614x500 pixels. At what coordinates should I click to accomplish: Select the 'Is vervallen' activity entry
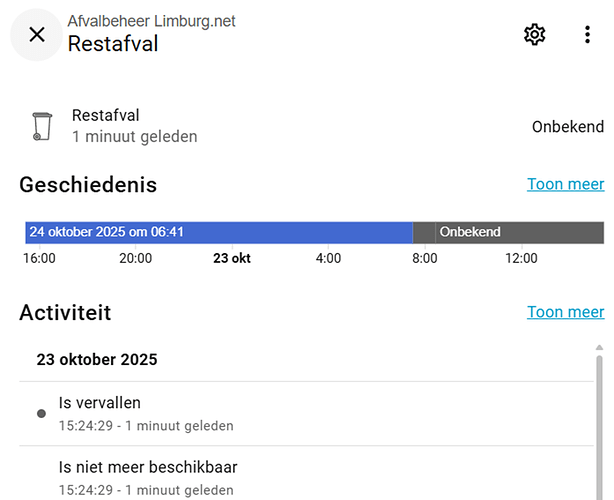coord(100,403)
